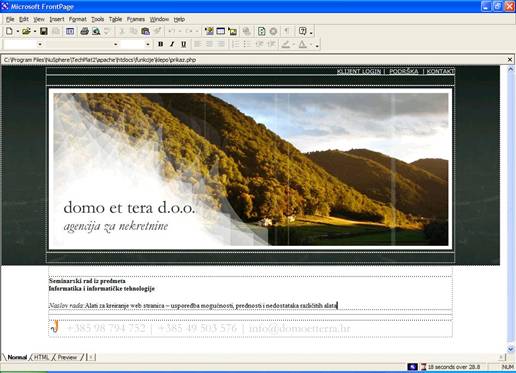Open the Edit menu
The image size is (516, 373).
coord(24,19)
